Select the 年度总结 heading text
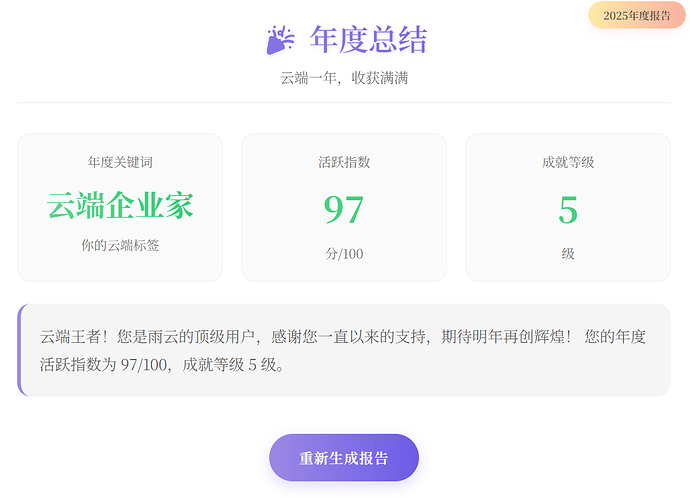 click(368, 40)
